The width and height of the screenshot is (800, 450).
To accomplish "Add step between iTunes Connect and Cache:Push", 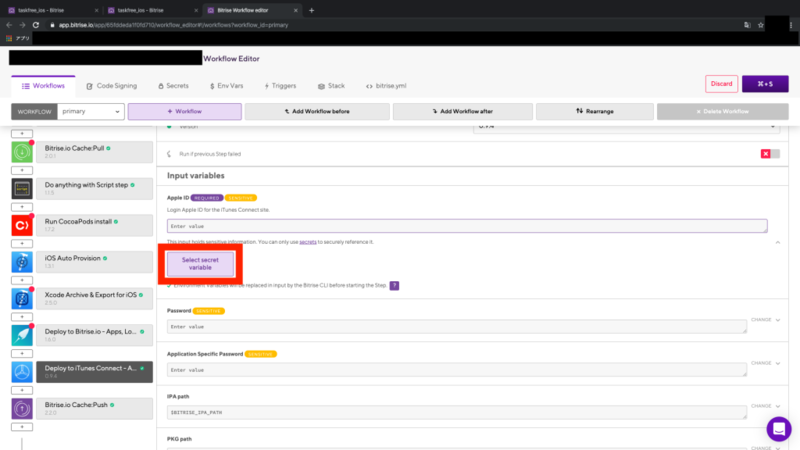I will point(22,390).
